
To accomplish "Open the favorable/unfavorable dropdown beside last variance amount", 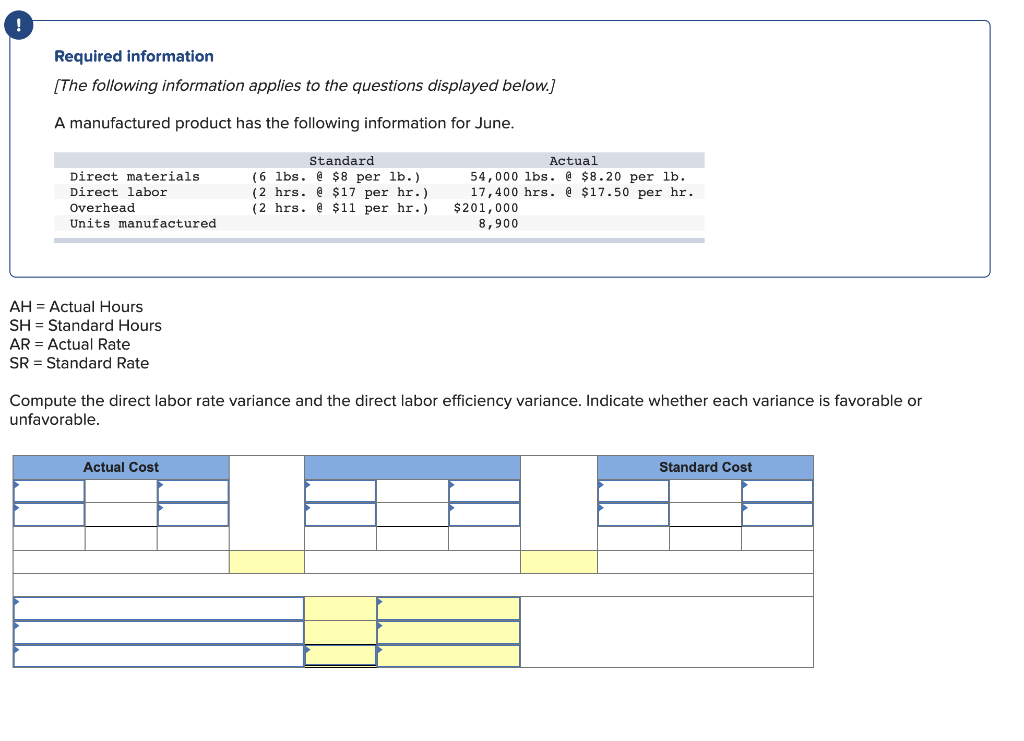I will [x=446, y=653].
